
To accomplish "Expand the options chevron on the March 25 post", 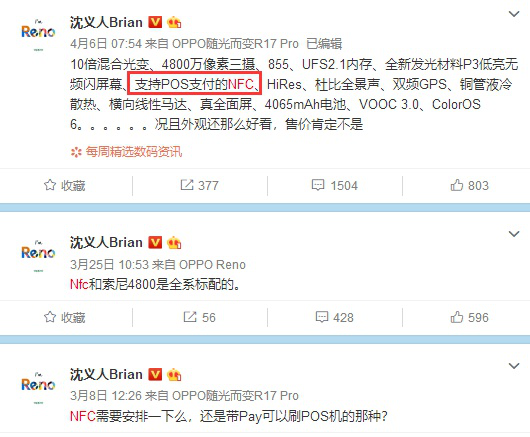I will (514, 234).
